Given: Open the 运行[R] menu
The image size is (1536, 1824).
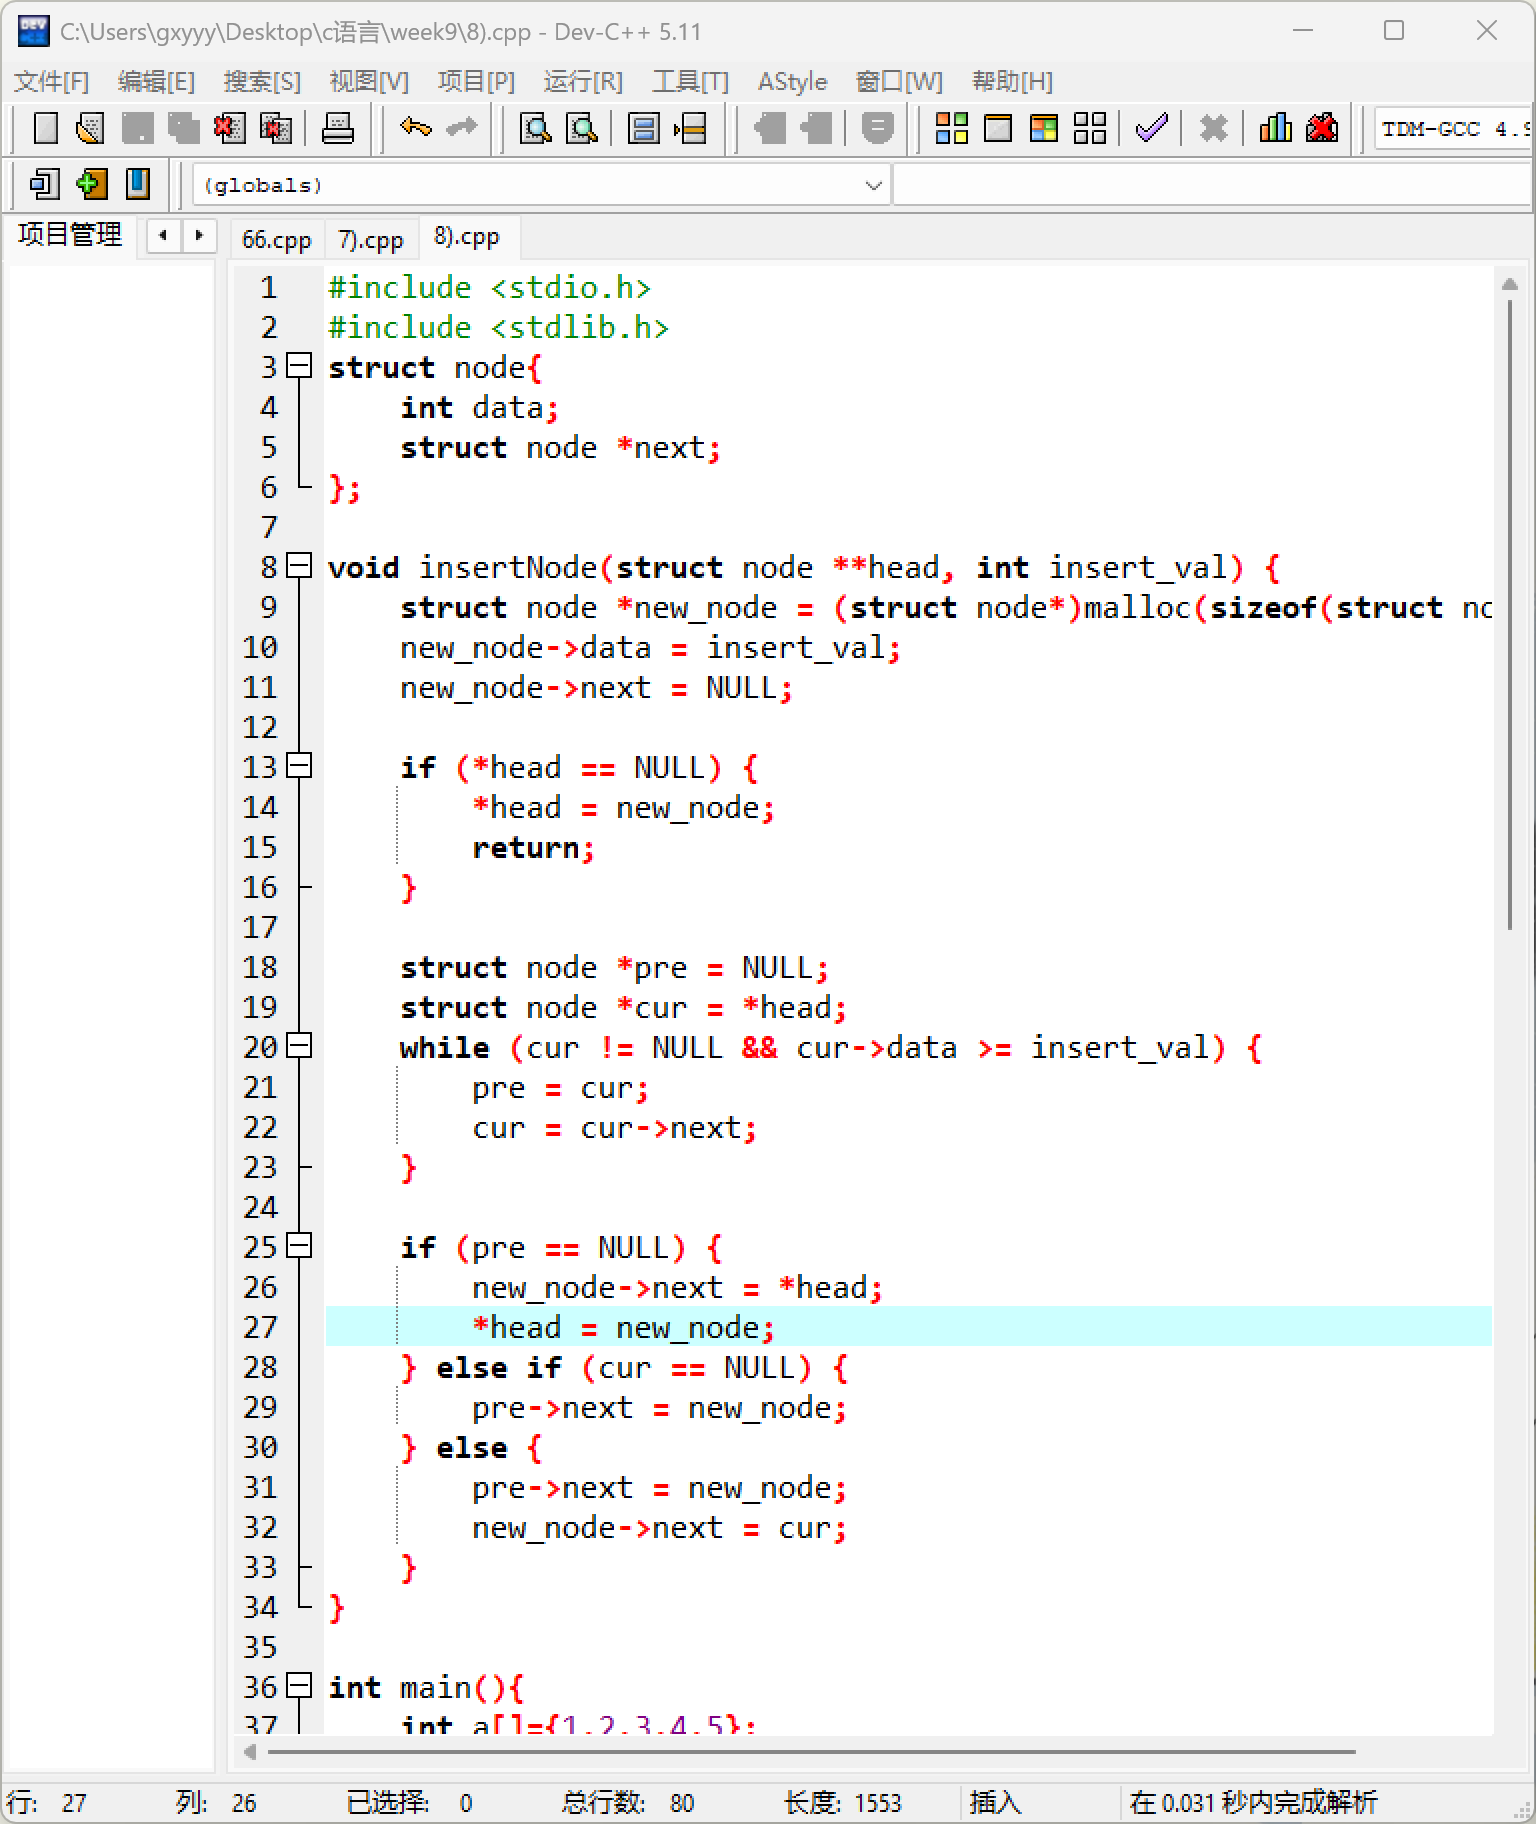Looking at the screenshot, I should (583, 81).
